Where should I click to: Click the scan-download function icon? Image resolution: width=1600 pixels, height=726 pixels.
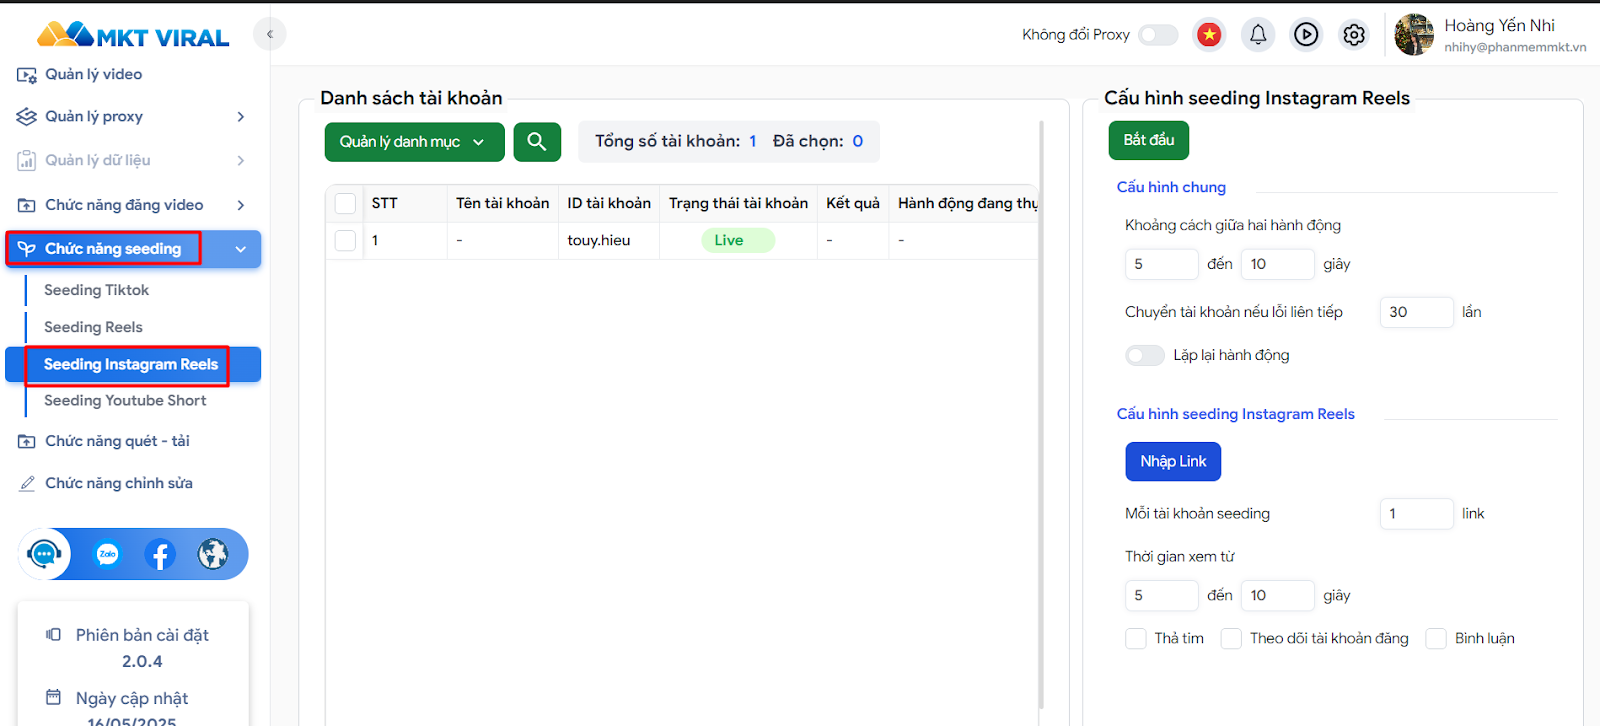[27, 441]
